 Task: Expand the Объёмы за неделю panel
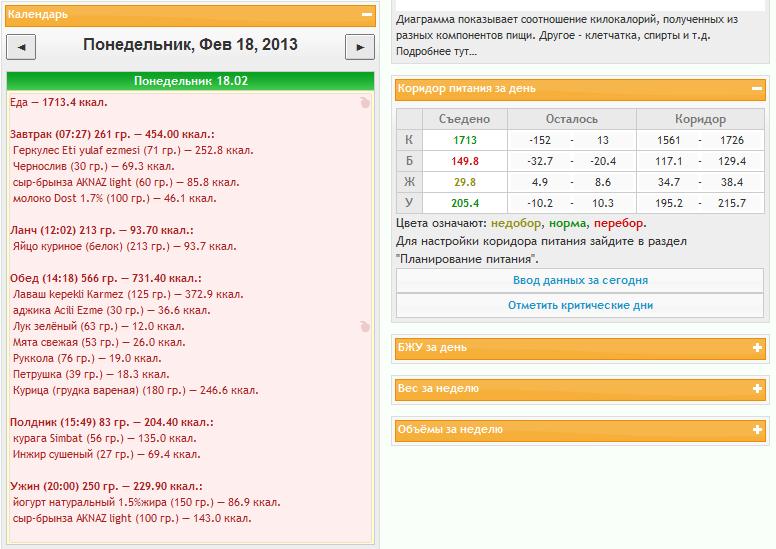[x=757, y=430]
